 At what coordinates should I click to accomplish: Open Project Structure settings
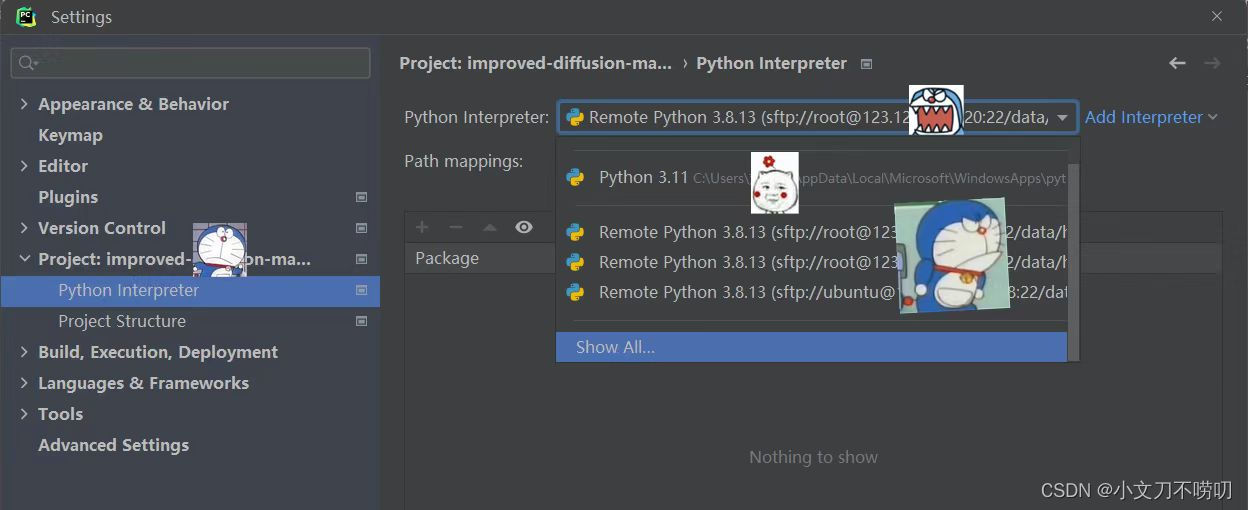[x=122, y=321]
